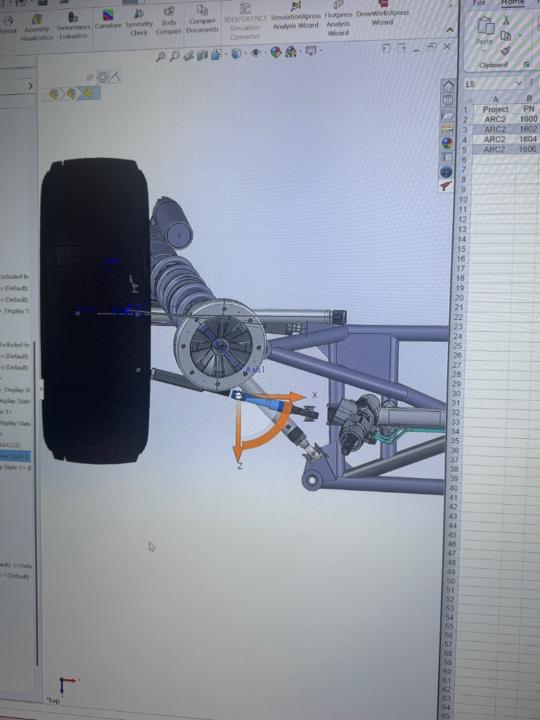Screen dimensions: 540x720
Task: Switch to the Excel Home tab
Action: tap(512, 3)
